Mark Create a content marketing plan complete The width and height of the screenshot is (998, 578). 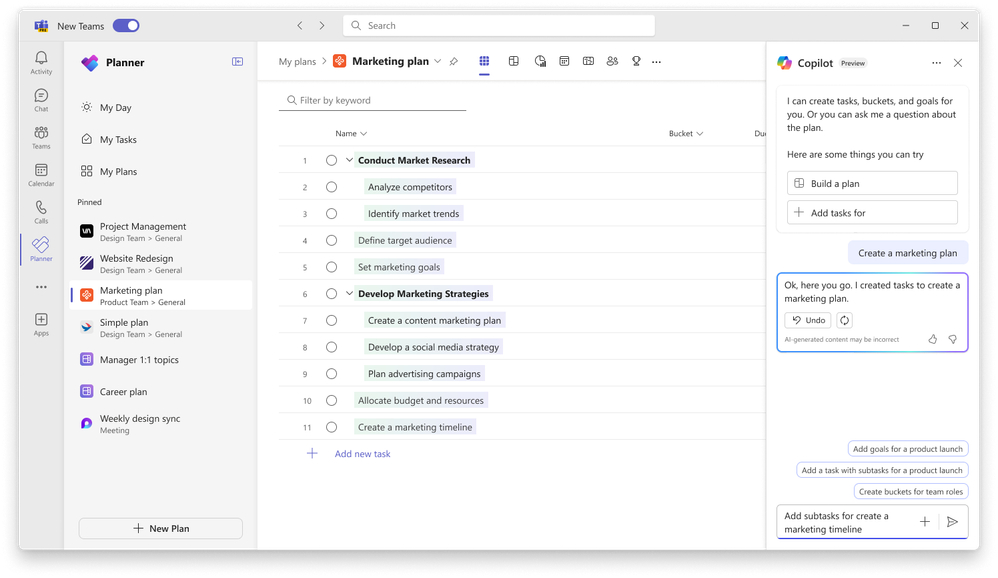332,321
